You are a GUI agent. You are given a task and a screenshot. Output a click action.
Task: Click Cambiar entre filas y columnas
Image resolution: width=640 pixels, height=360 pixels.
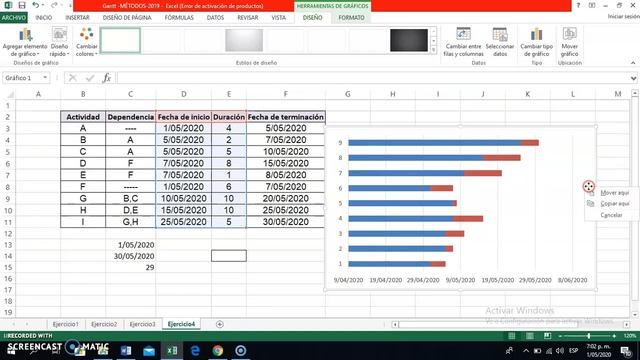463,42
